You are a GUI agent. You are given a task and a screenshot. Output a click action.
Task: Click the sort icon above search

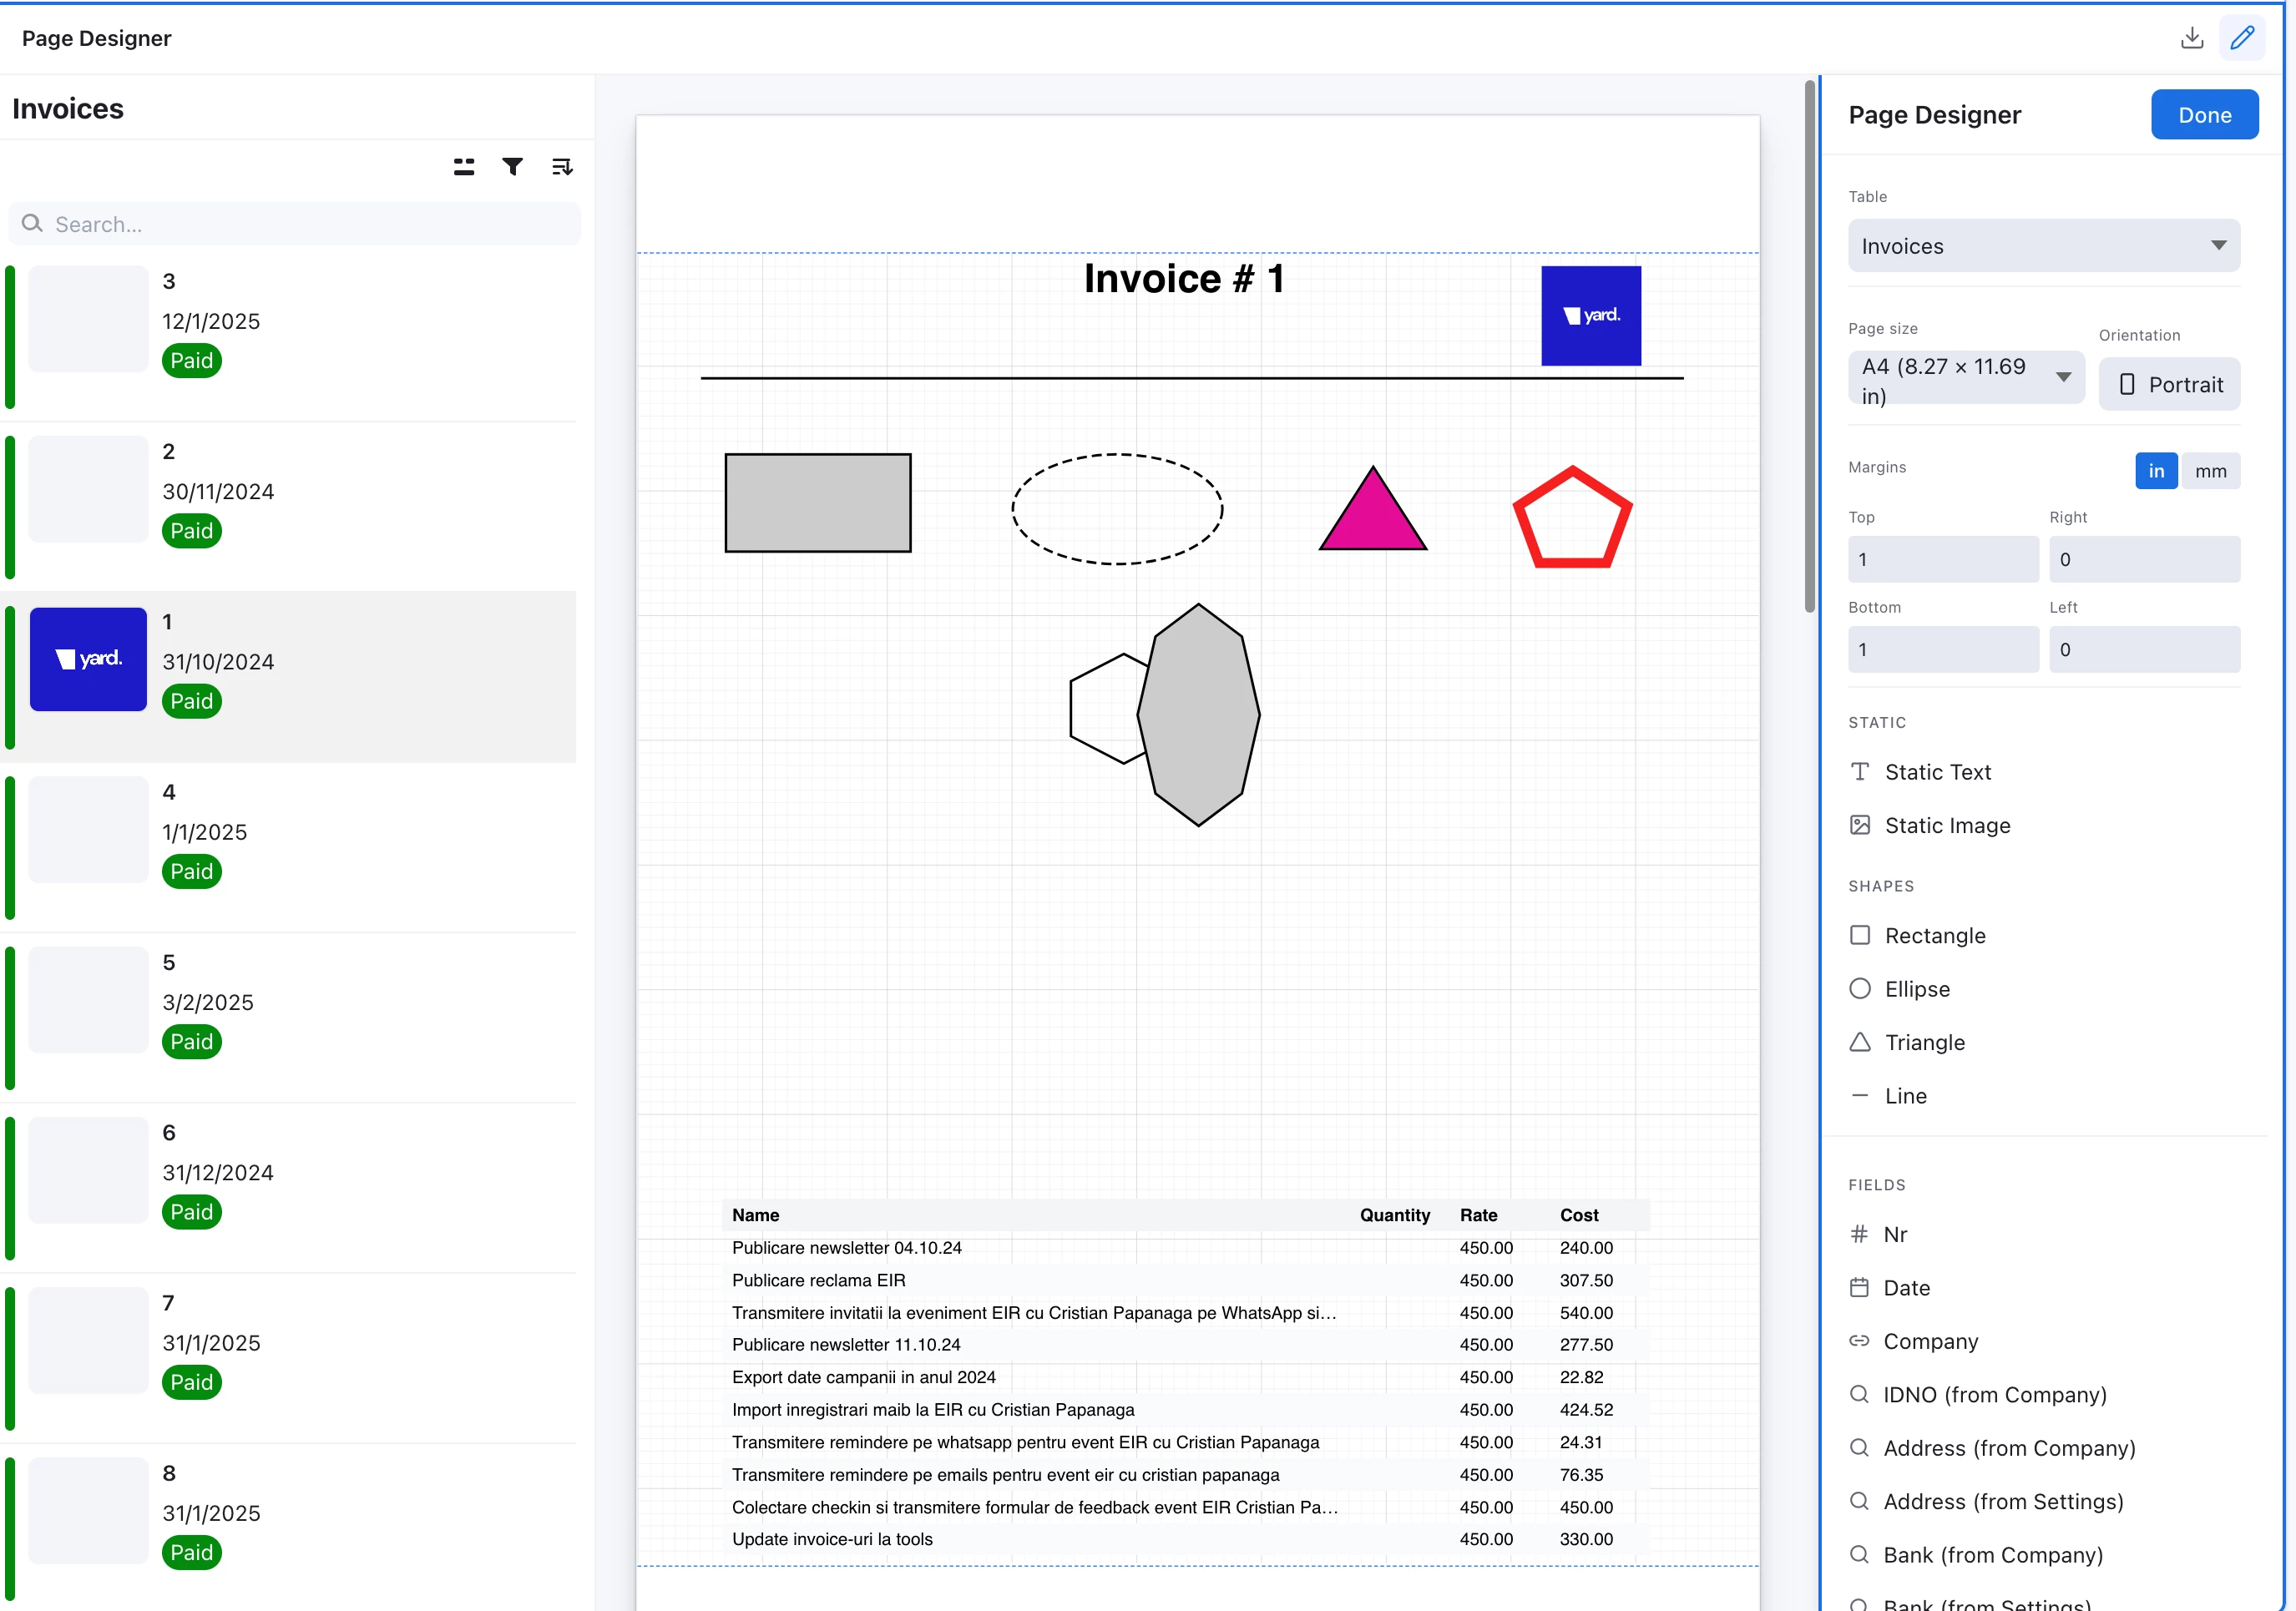[x=562, y=167]
